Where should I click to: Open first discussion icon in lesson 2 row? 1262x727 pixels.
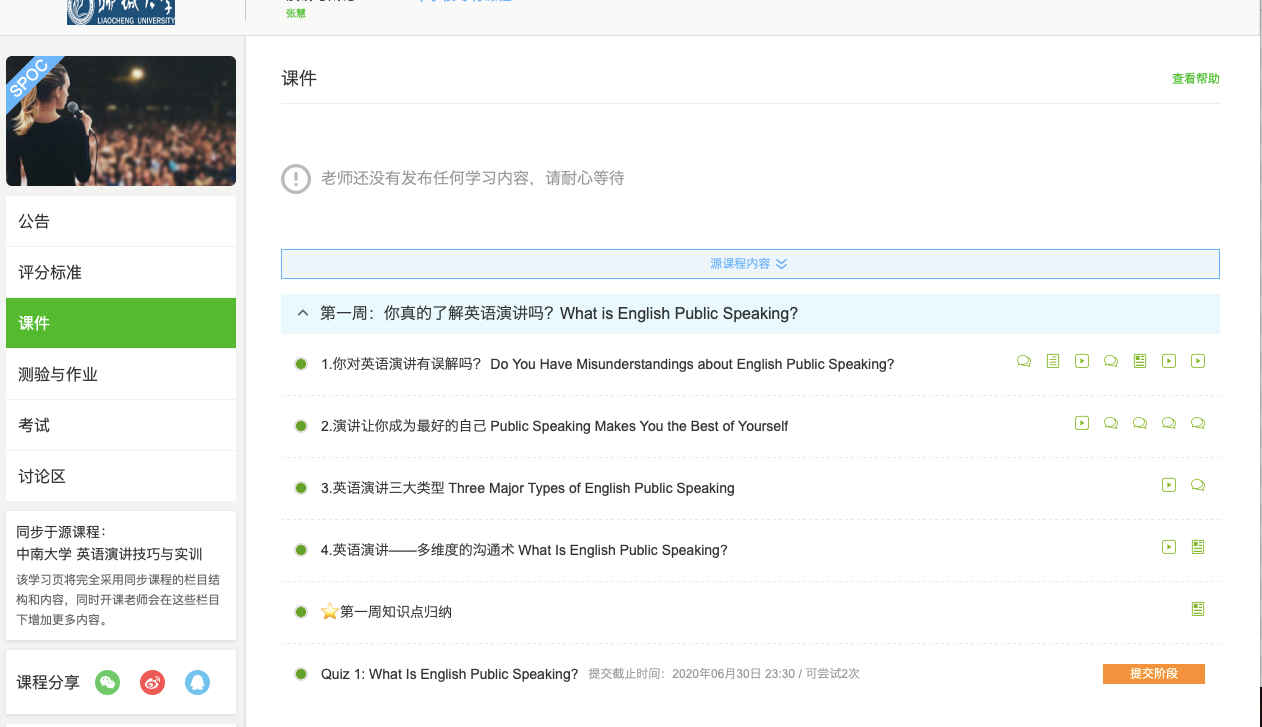[x=1111, y=423]
